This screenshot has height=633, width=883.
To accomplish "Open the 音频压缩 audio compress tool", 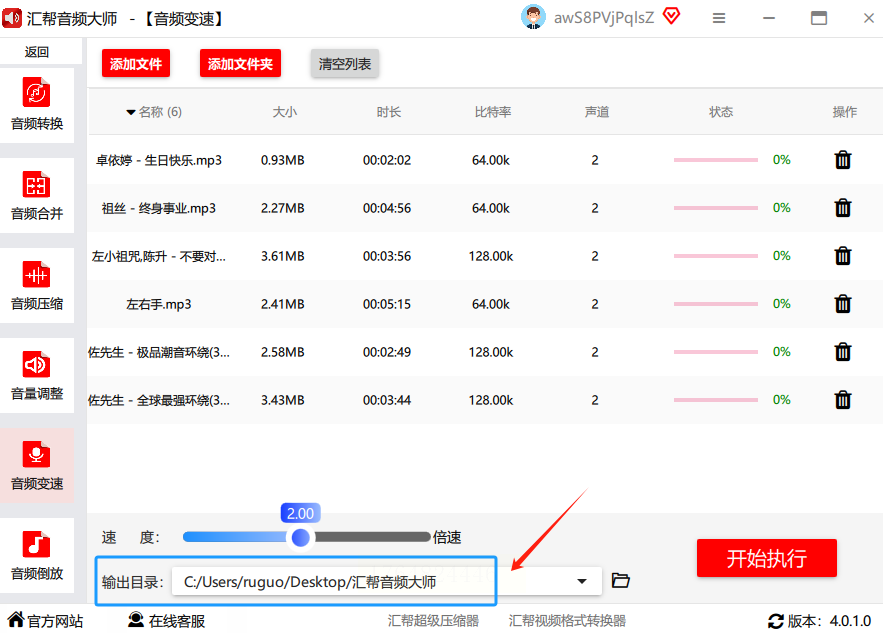I will coord(37,285).
